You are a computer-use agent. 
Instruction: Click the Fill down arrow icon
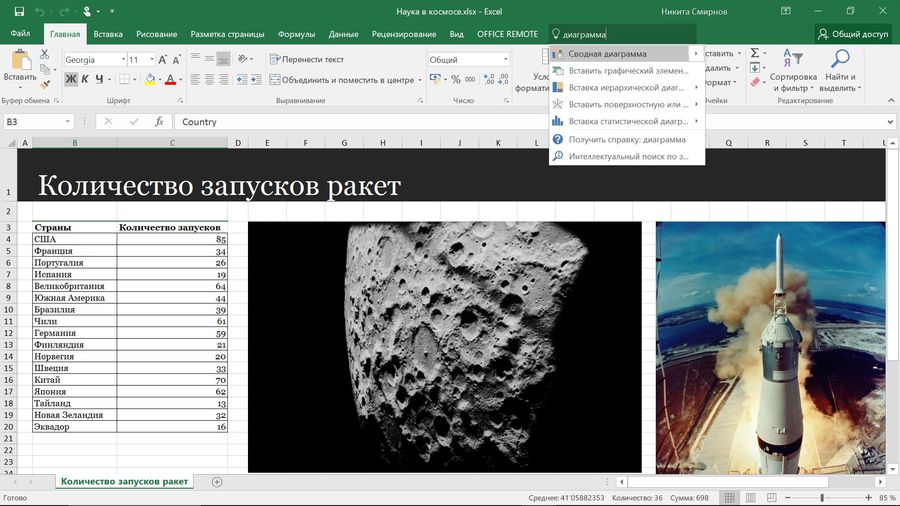point(755,68)
